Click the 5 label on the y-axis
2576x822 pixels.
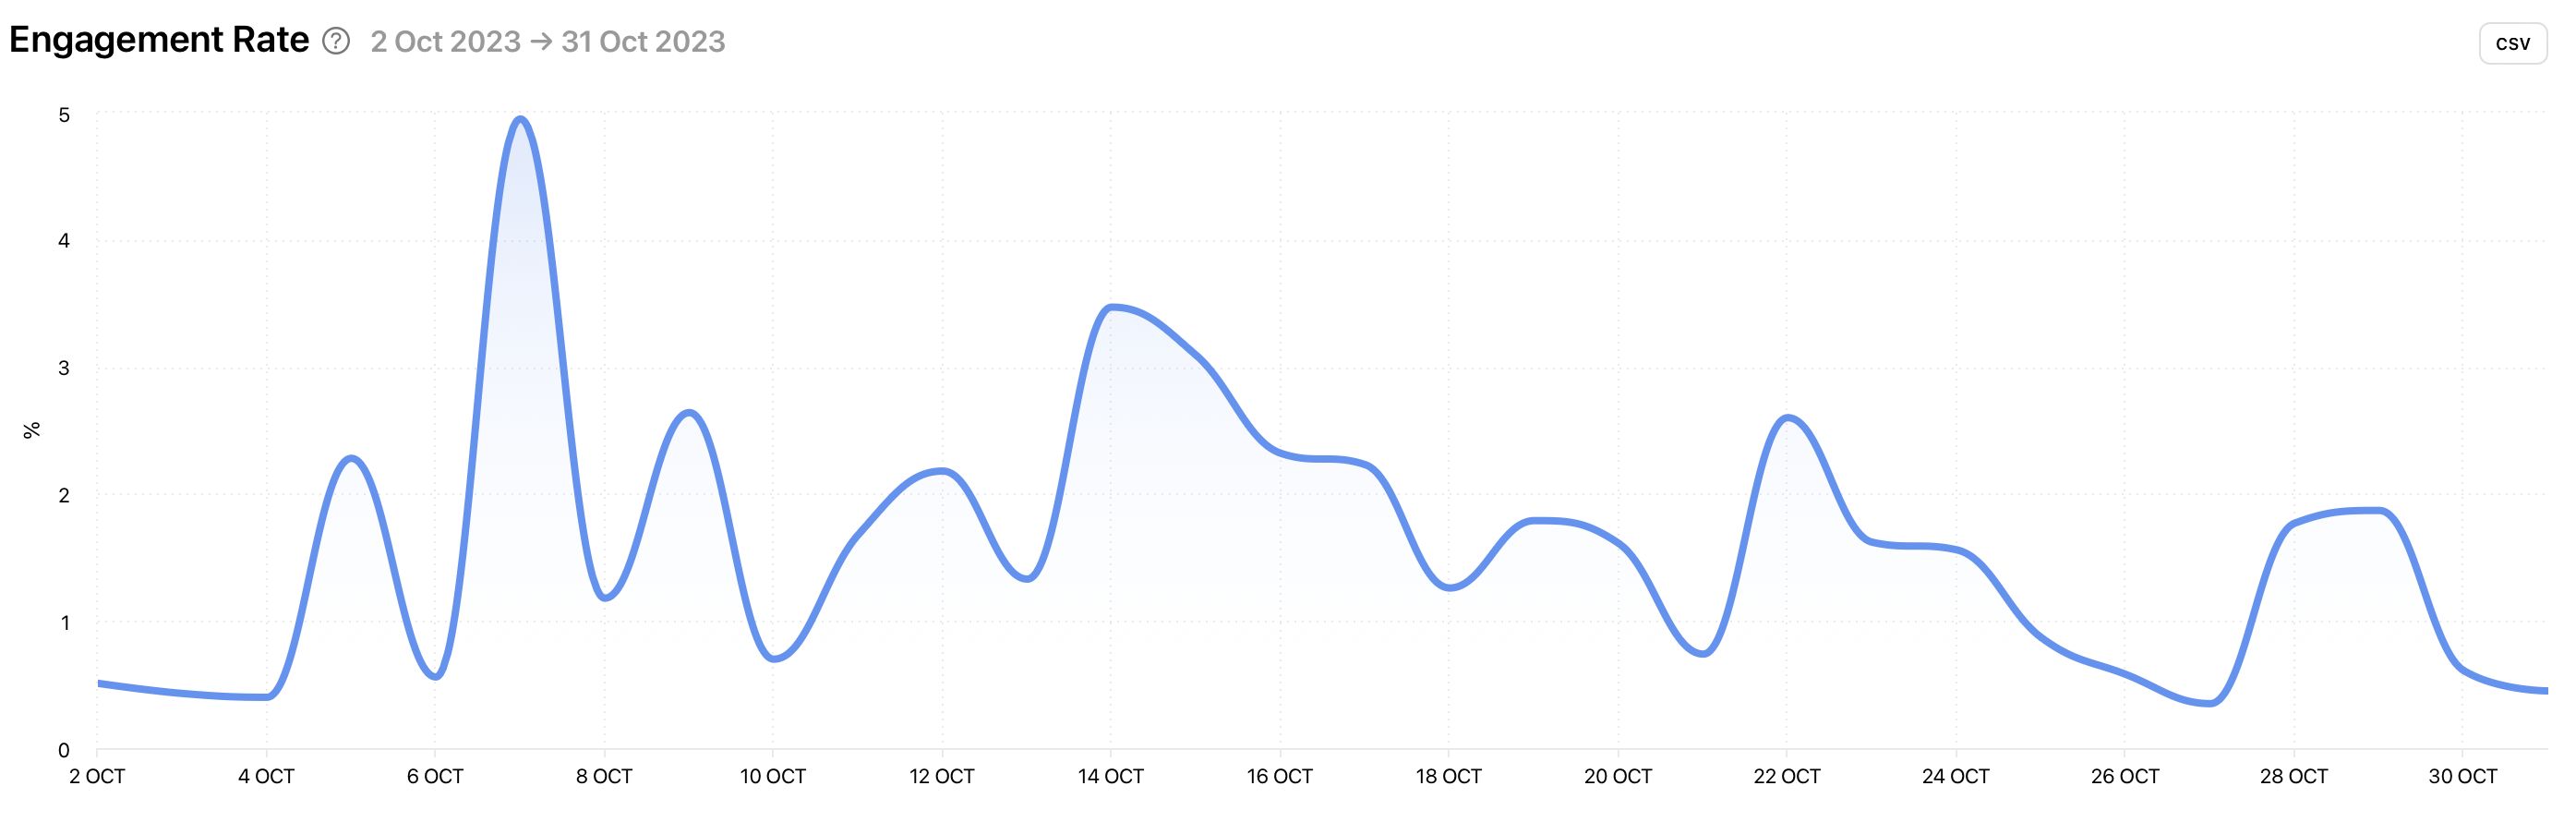(x=64, y=115)
